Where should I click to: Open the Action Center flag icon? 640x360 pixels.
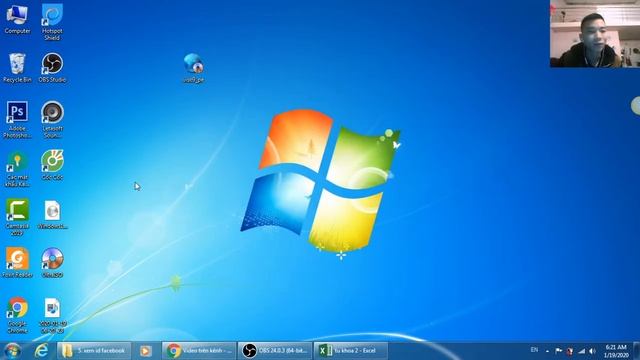point(558,351)
